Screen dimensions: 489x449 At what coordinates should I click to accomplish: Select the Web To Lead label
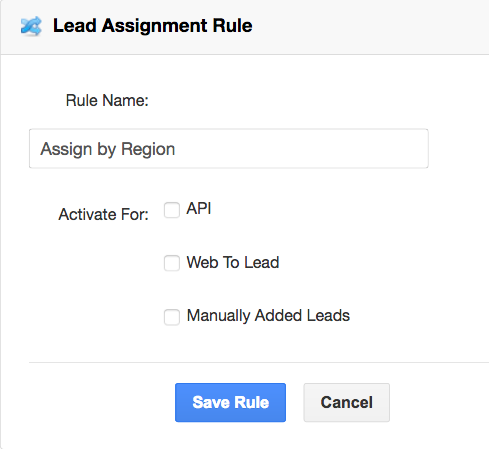[233, 262]
